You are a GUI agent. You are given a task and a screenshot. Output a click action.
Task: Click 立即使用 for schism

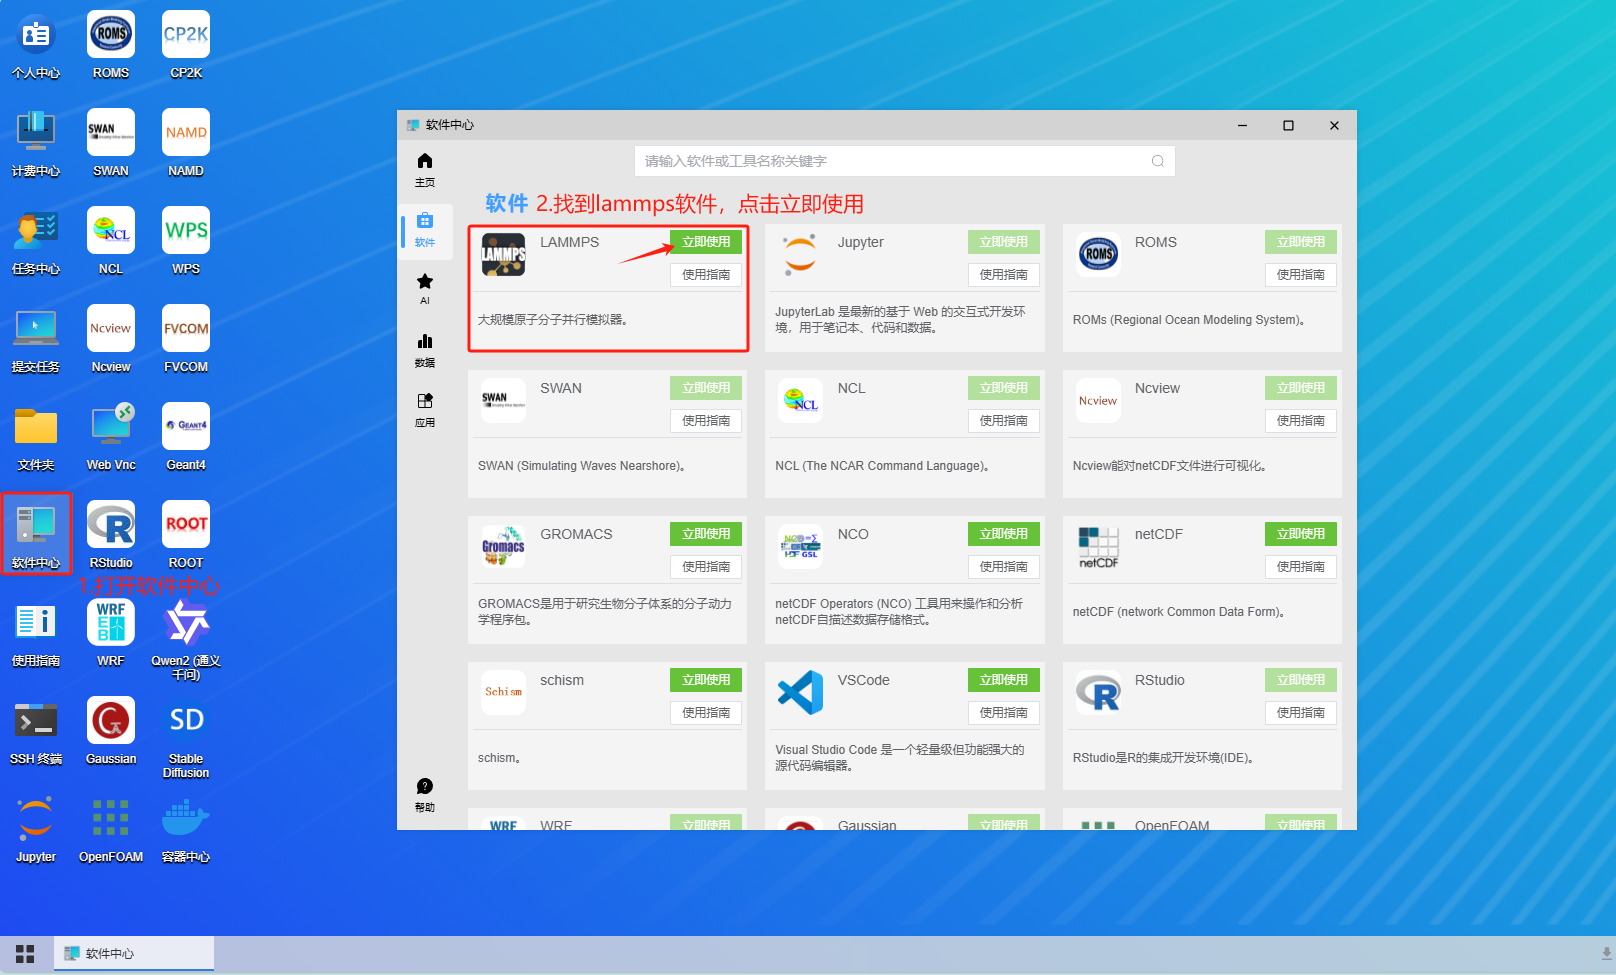[x=706, y=680]
